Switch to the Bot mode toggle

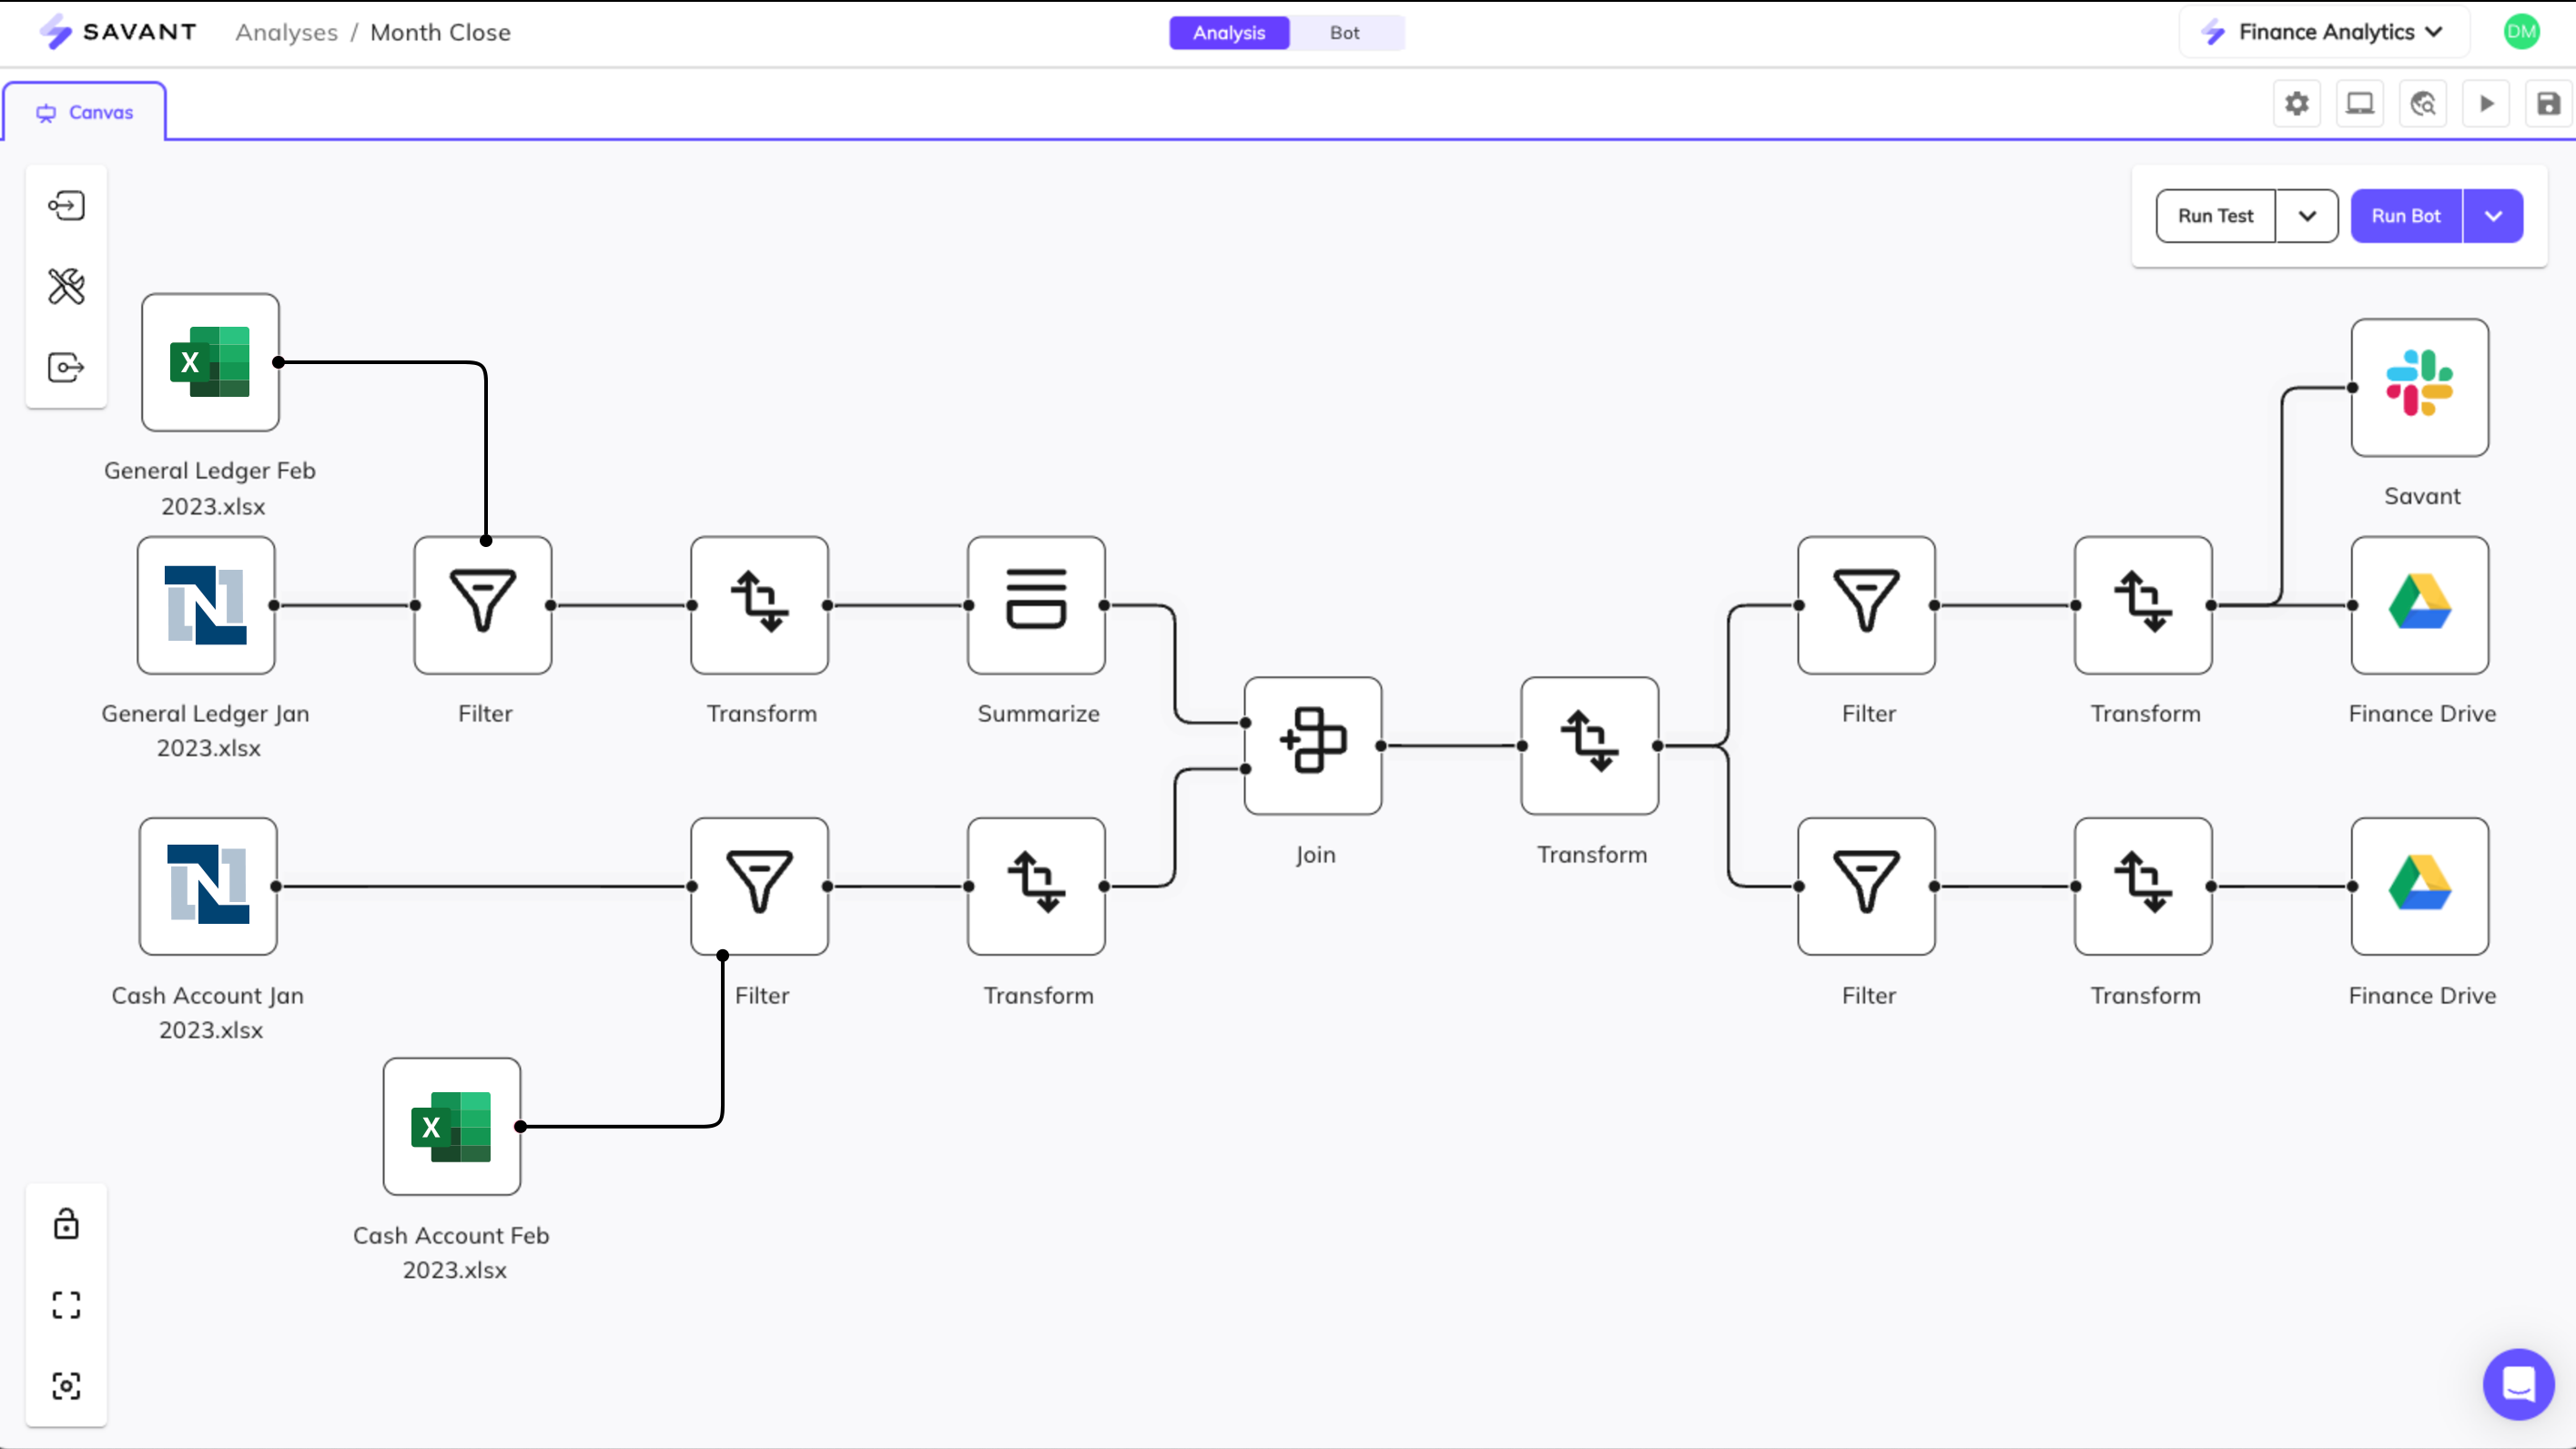click(x=1344, y=33)
